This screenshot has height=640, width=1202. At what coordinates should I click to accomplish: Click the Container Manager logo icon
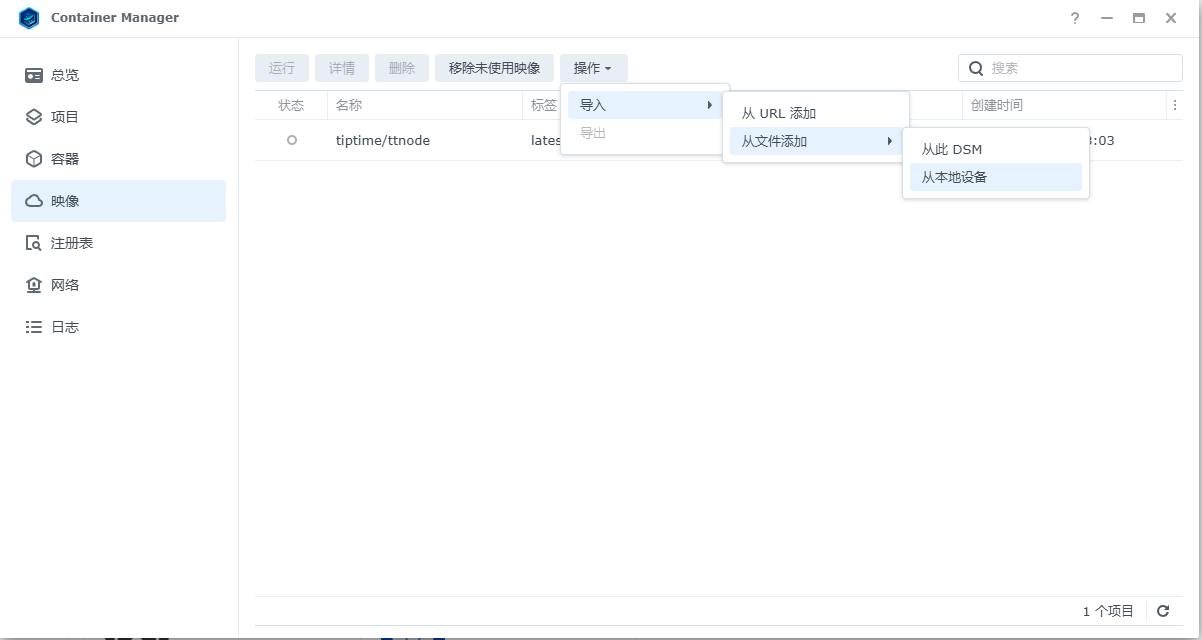[x=29, y=18]
